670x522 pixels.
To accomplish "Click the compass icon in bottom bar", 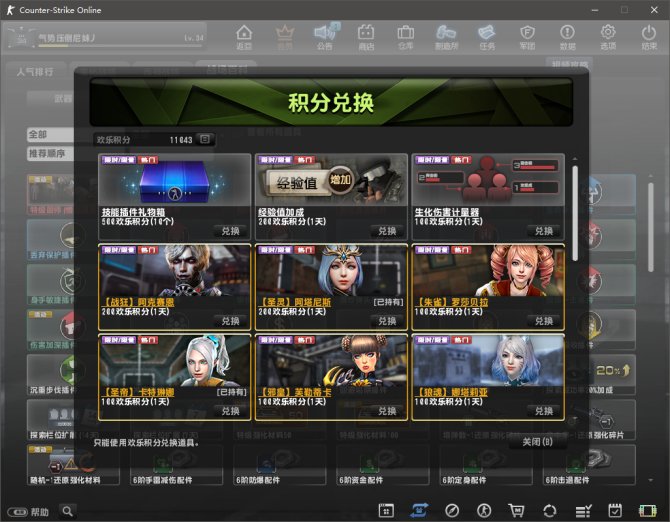I will [x=452, y=510].
